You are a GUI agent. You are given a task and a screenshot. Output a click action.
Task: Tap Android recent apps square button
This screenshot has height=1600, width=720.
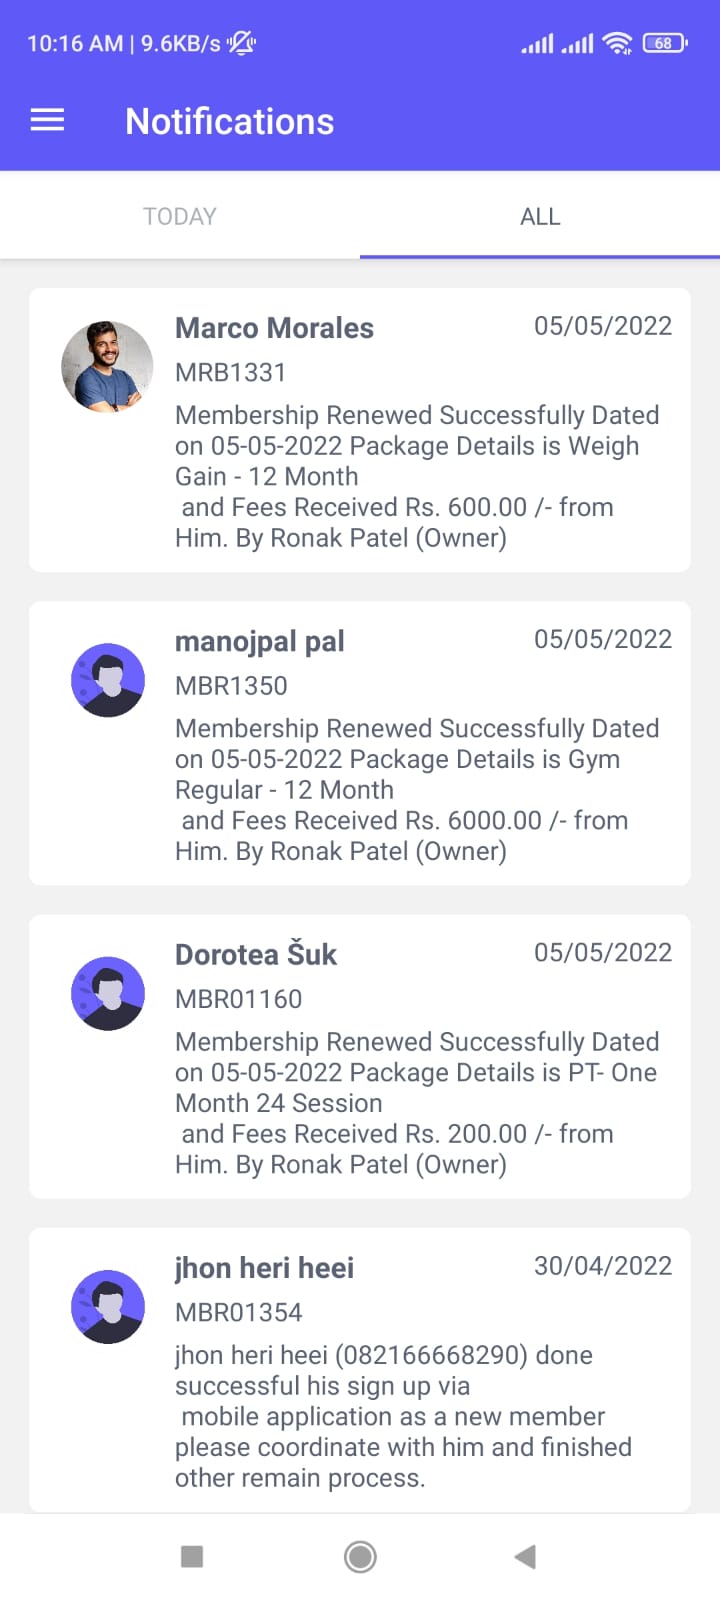pos(192,1556)
